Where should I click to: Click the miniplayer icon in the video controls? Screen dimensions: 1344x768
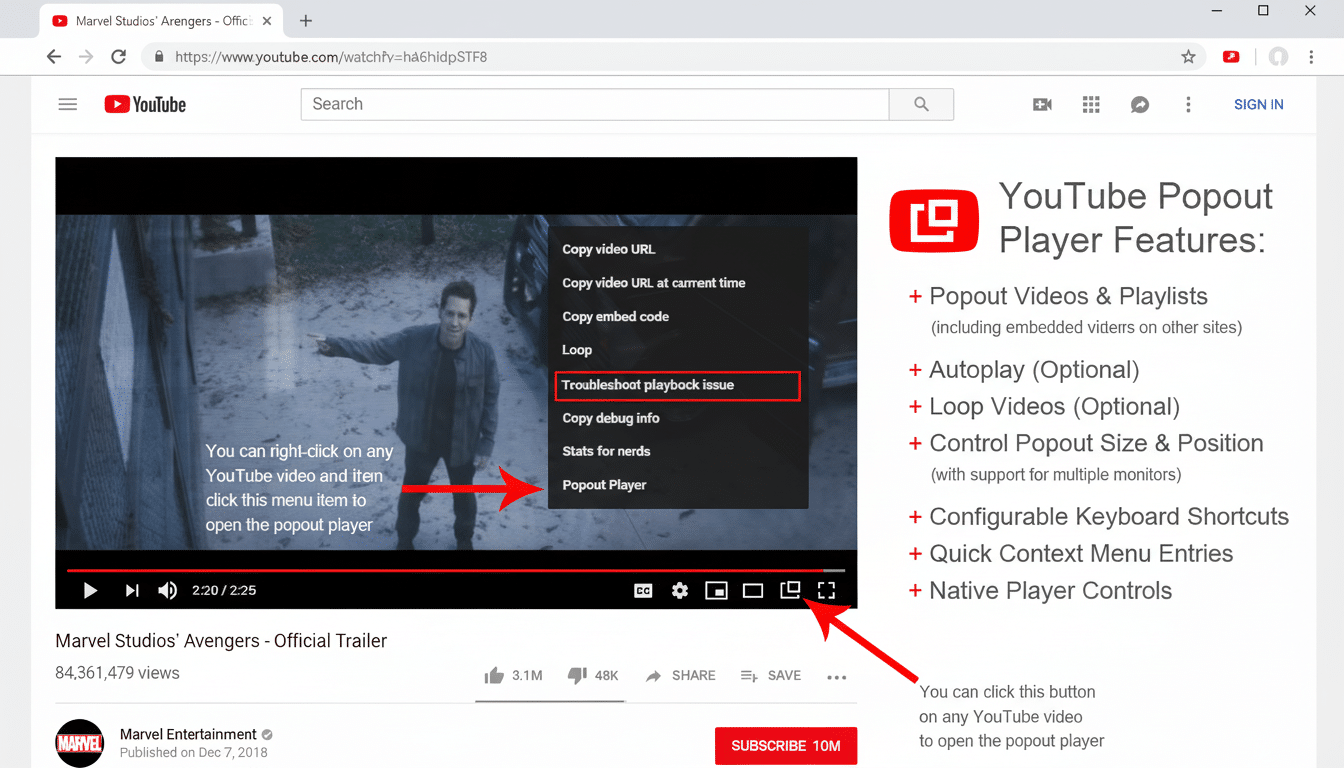(x=716, y=590)
